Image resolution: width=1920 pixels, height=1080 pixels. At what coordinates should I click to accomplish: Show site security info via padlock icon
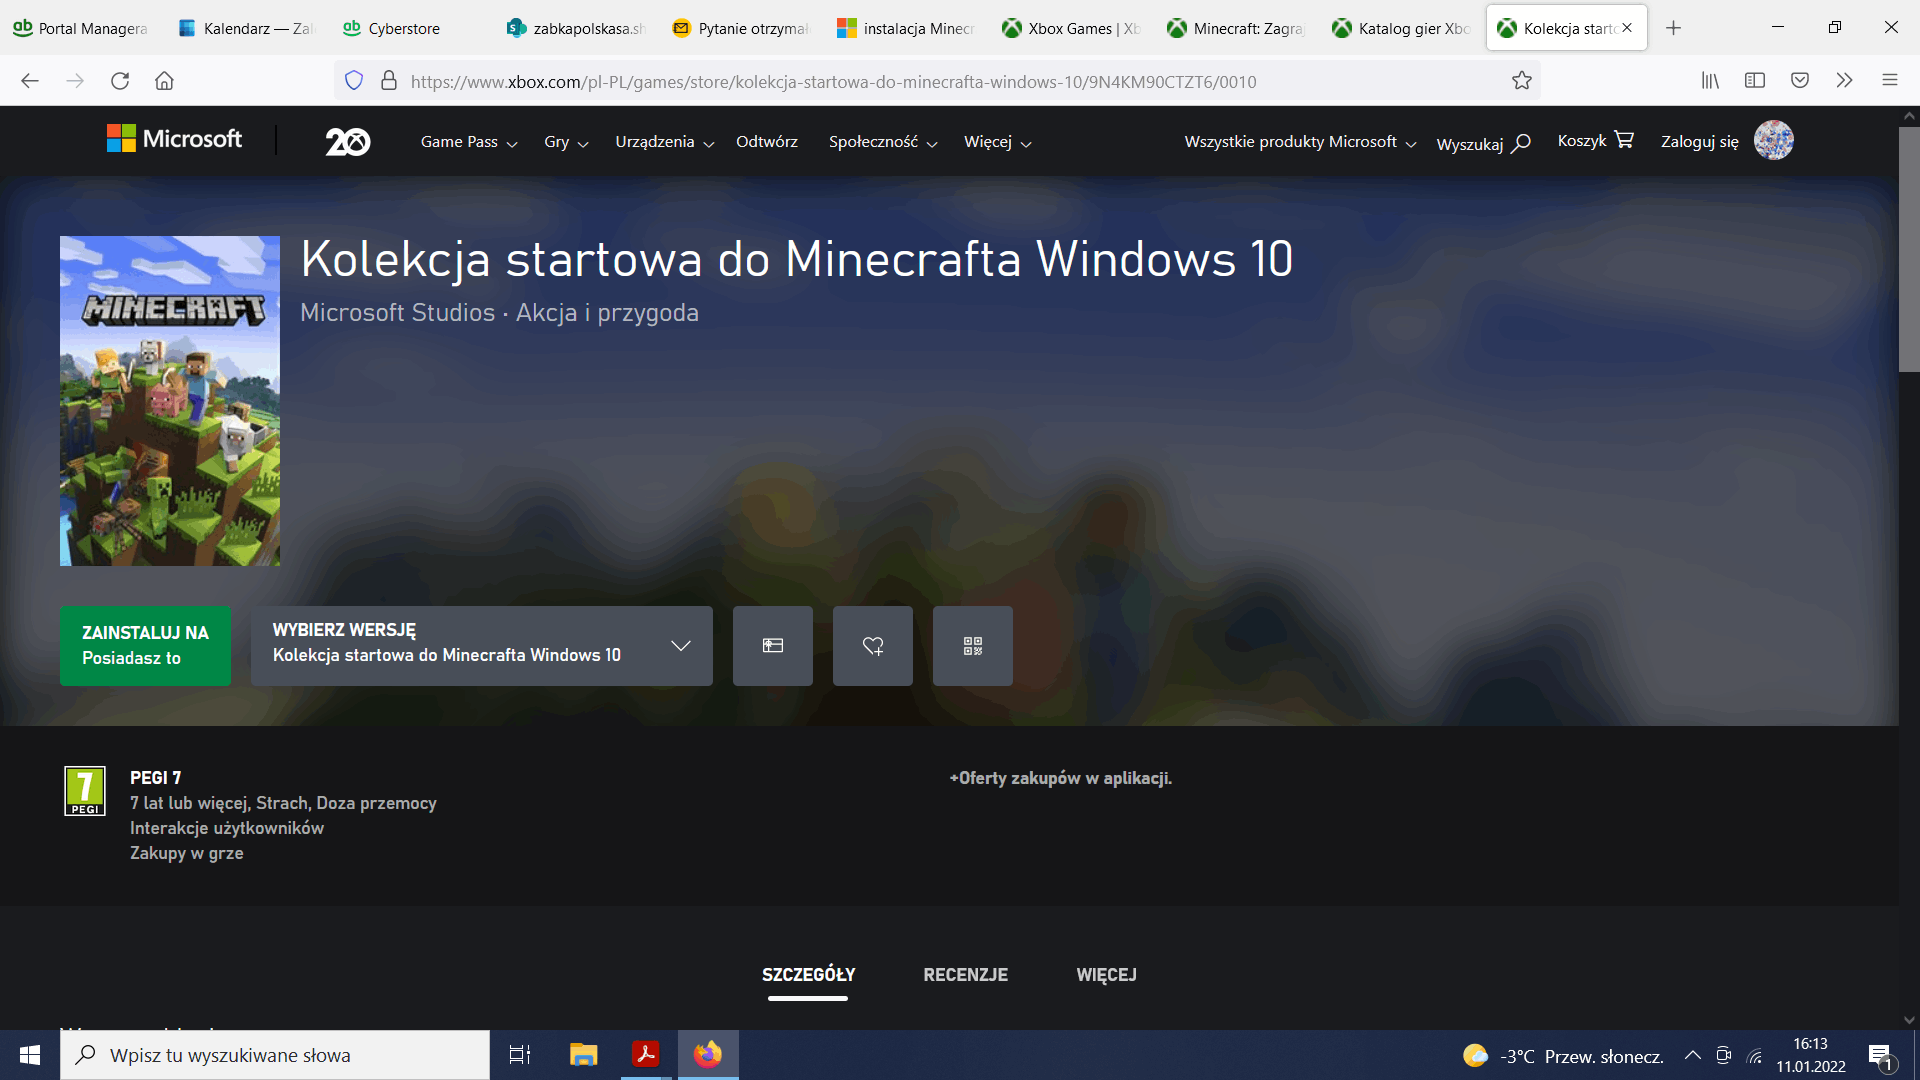click(x=389, y=81)
